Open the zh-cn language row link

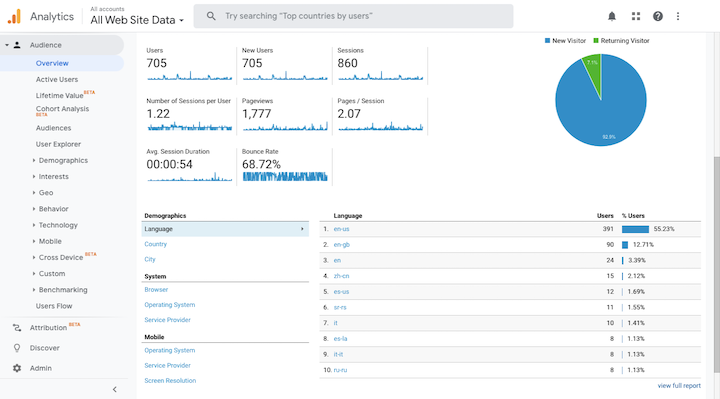click(x=341, y=276)
